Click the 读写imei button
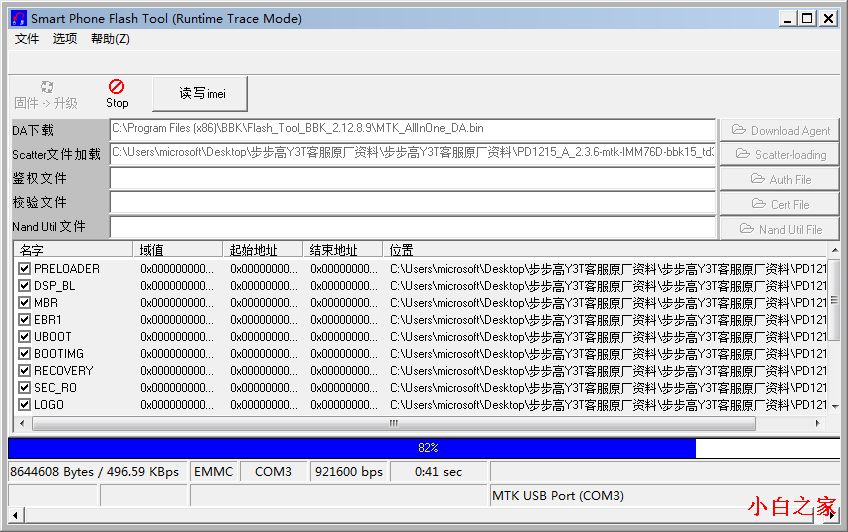 200,94
